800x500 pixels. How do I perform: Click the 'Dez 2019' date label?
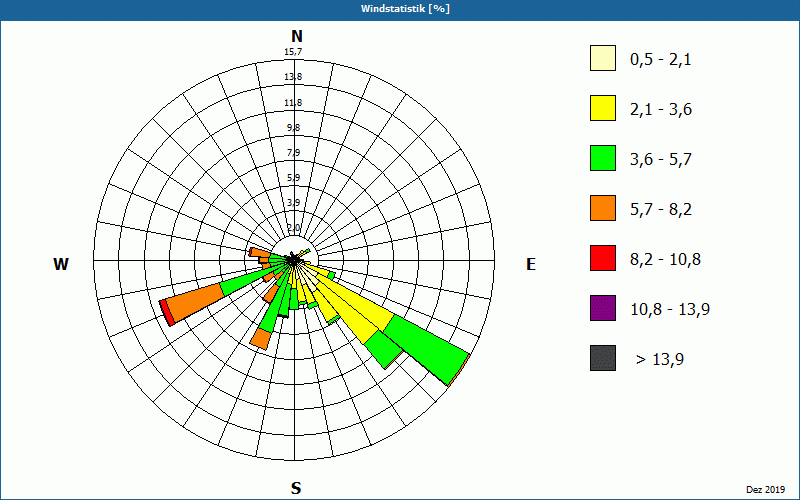(x=765, y=489)
